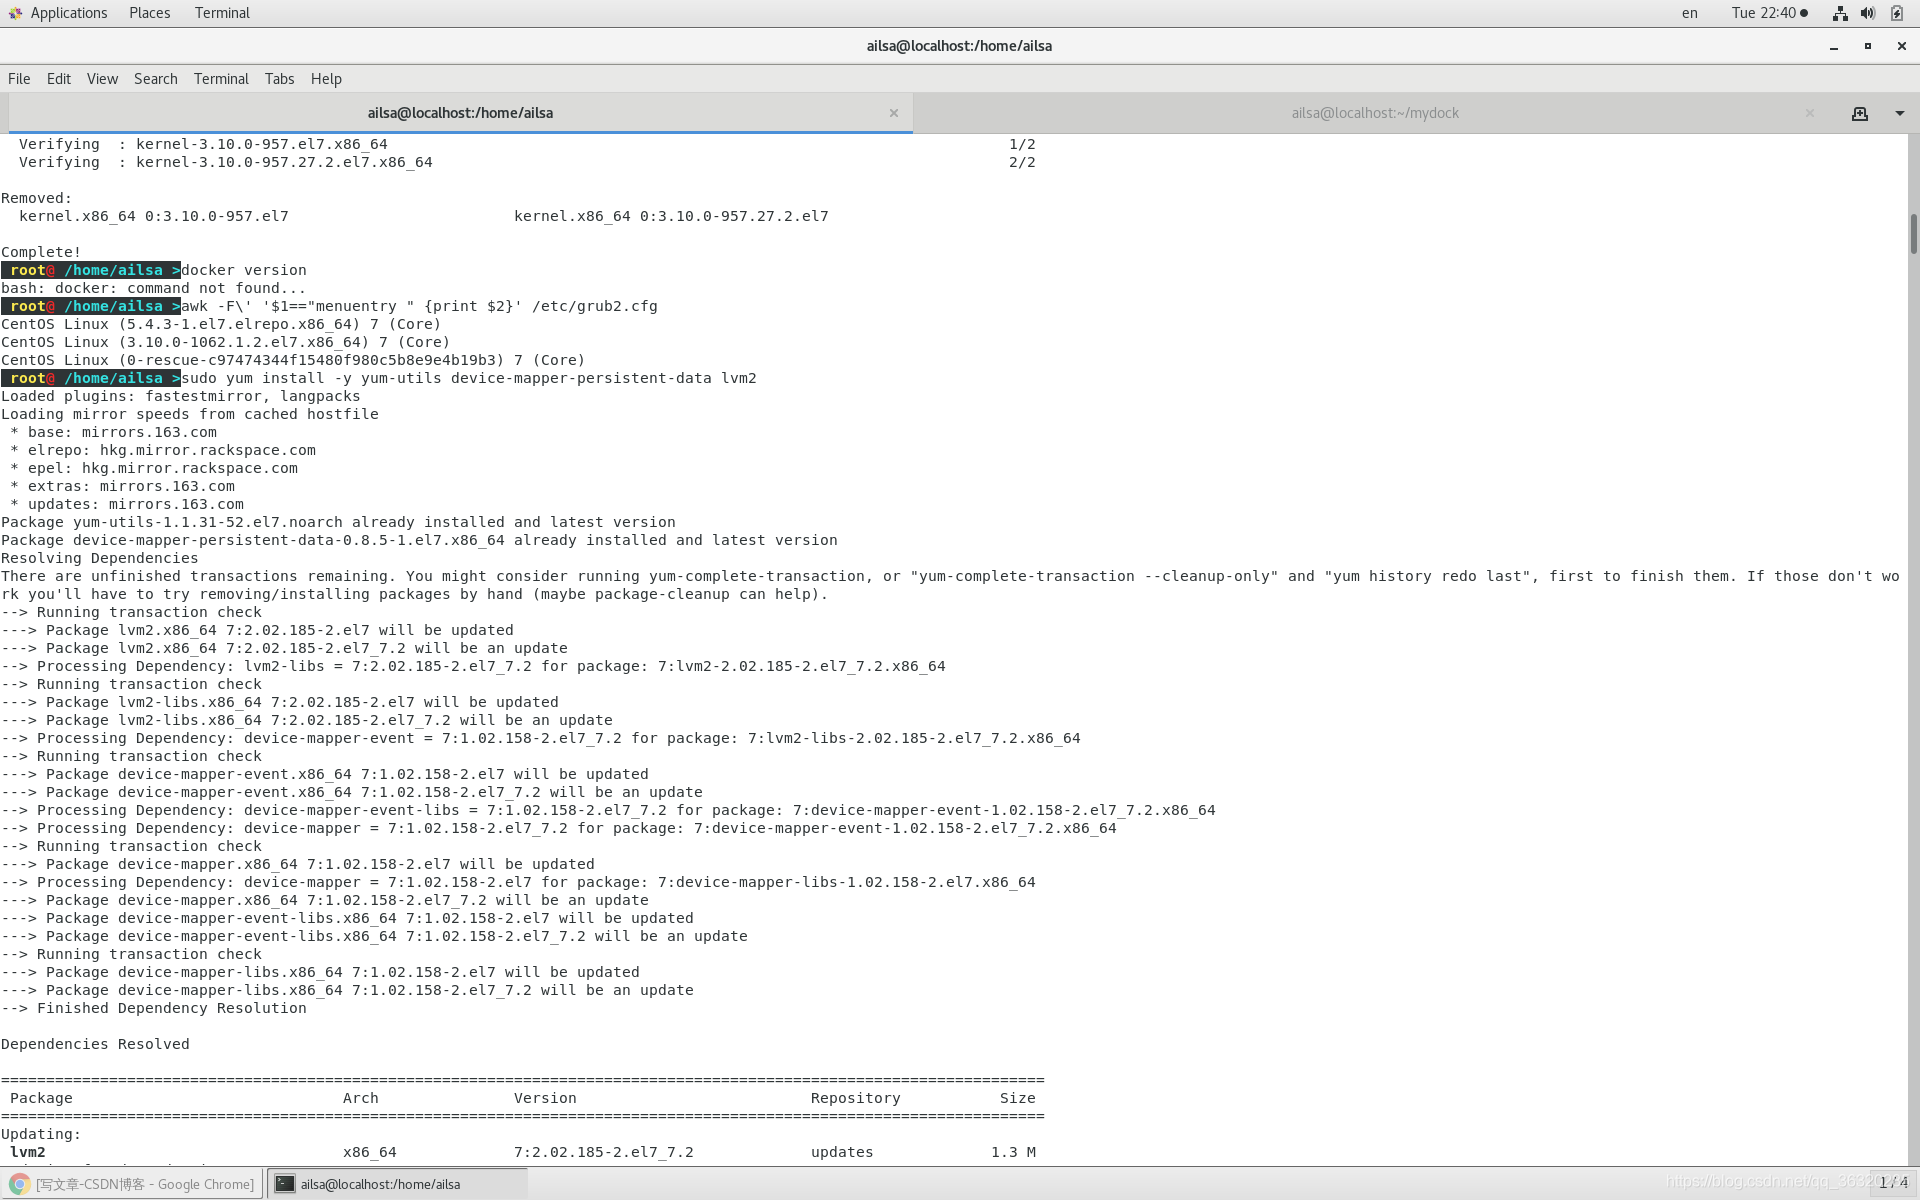Viewport: 1920px width, 1200px height.
Task: Open the Tabs menu
Action: 279,79
